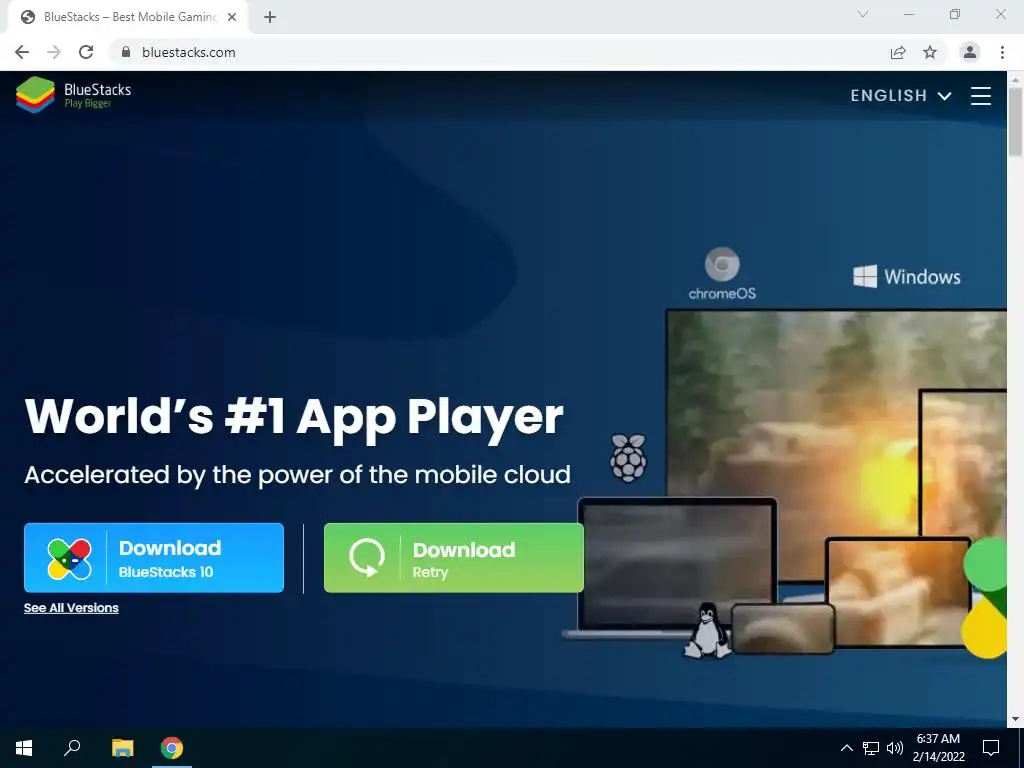Go back with the browser back arrow
The image size is (1024, 768).
[22, 52]
